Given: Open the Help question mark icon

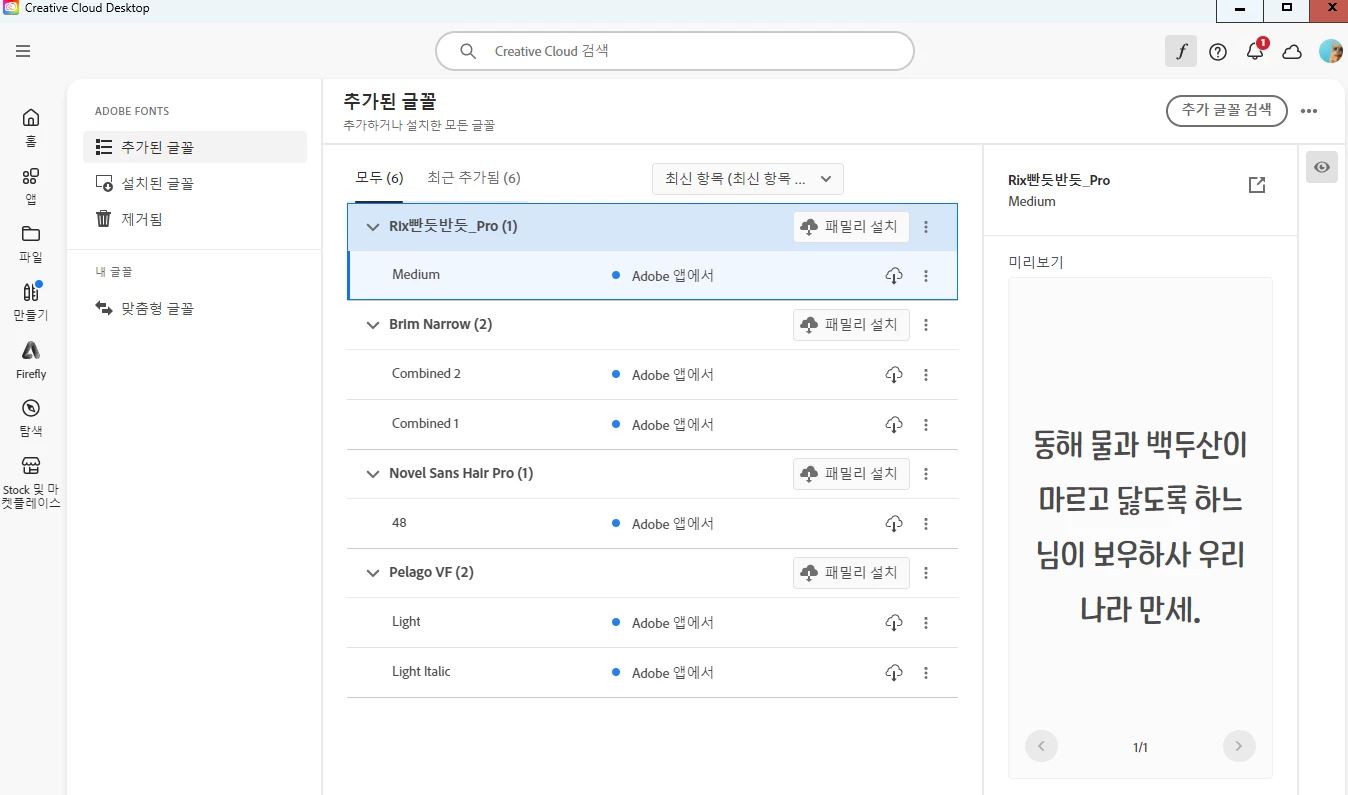Looking at the screenshot, I should [x=1218, y=52].
